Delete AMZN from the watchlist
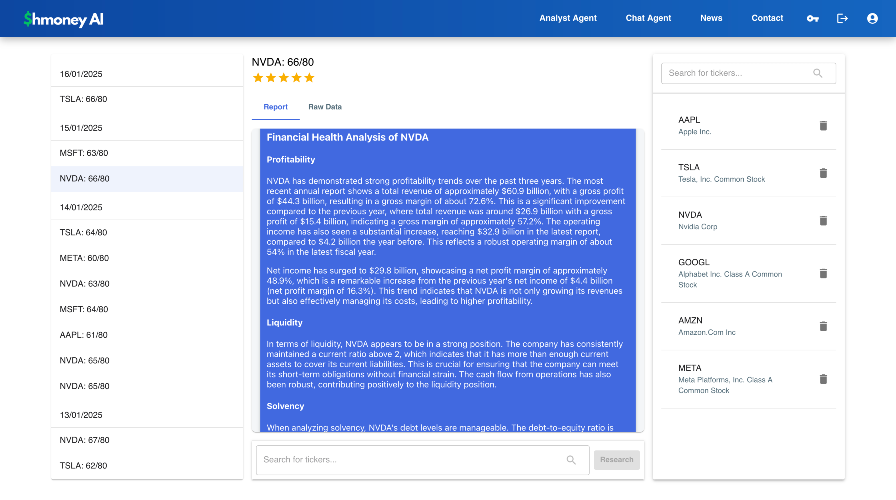 coord(823,326)
